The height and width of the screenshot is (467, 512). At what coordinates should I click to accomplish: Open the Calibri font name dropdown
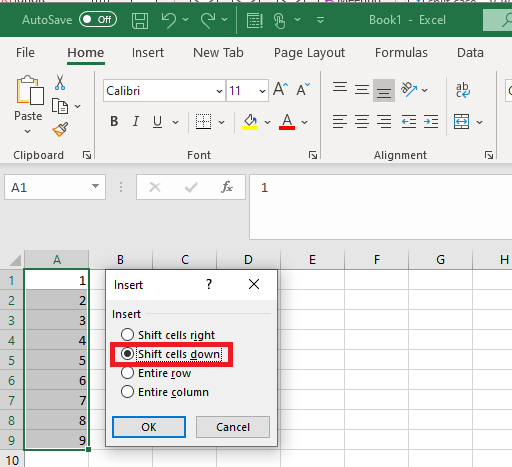click(x=219, y=91)
